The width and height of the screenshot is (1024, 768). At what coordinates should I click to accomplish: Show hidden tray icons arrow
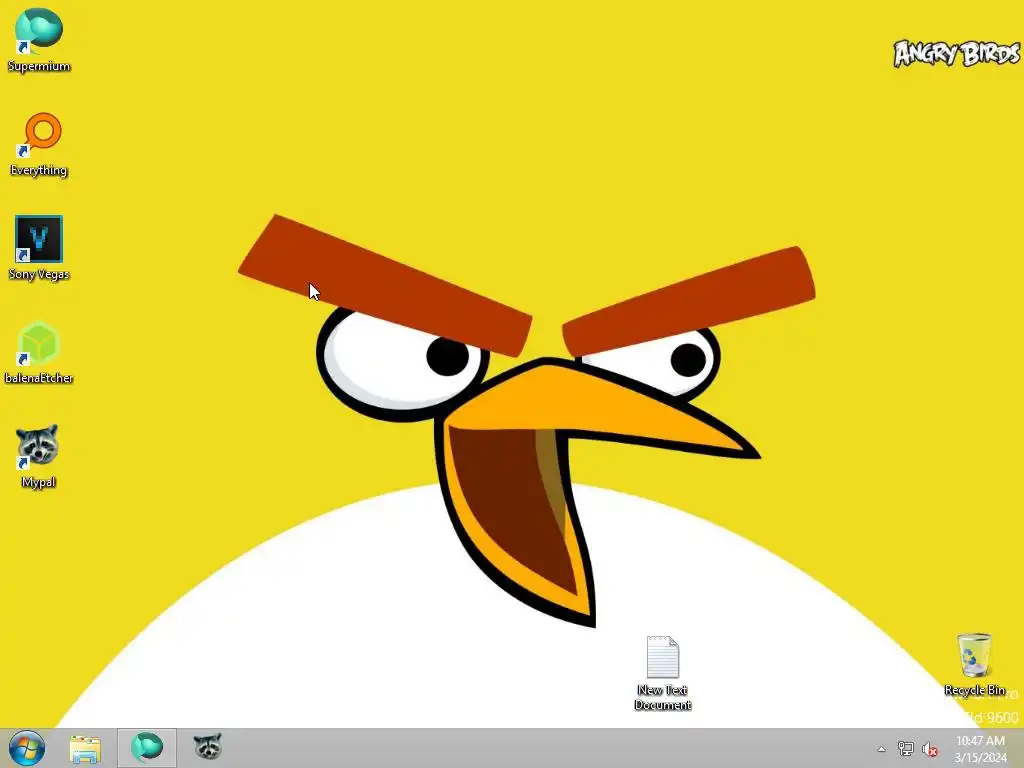(x=881, y=749)
